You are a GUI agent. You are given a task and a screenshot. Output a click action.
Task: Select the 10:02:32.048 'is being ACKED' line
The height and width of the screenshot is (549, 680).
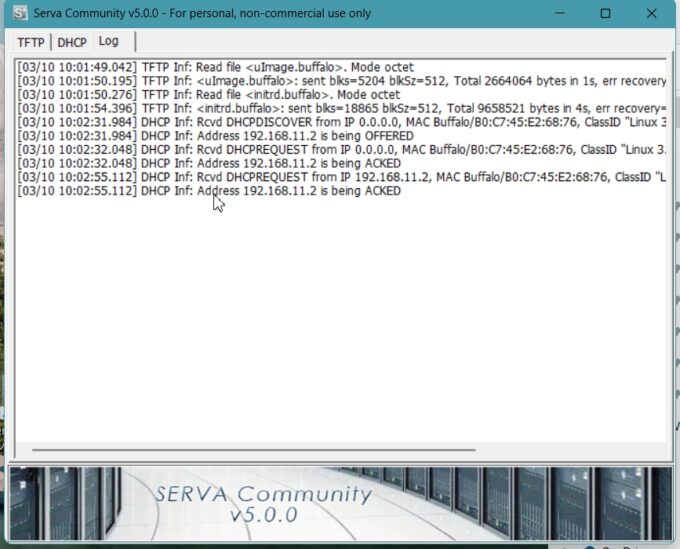pos(209,163)
